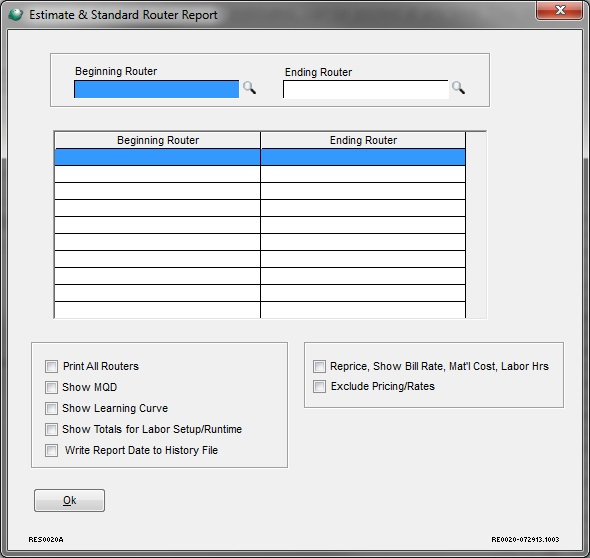The image size is (590, 558).
Task: Click version text RE0020-072913.1003
Action: (525, 540)
